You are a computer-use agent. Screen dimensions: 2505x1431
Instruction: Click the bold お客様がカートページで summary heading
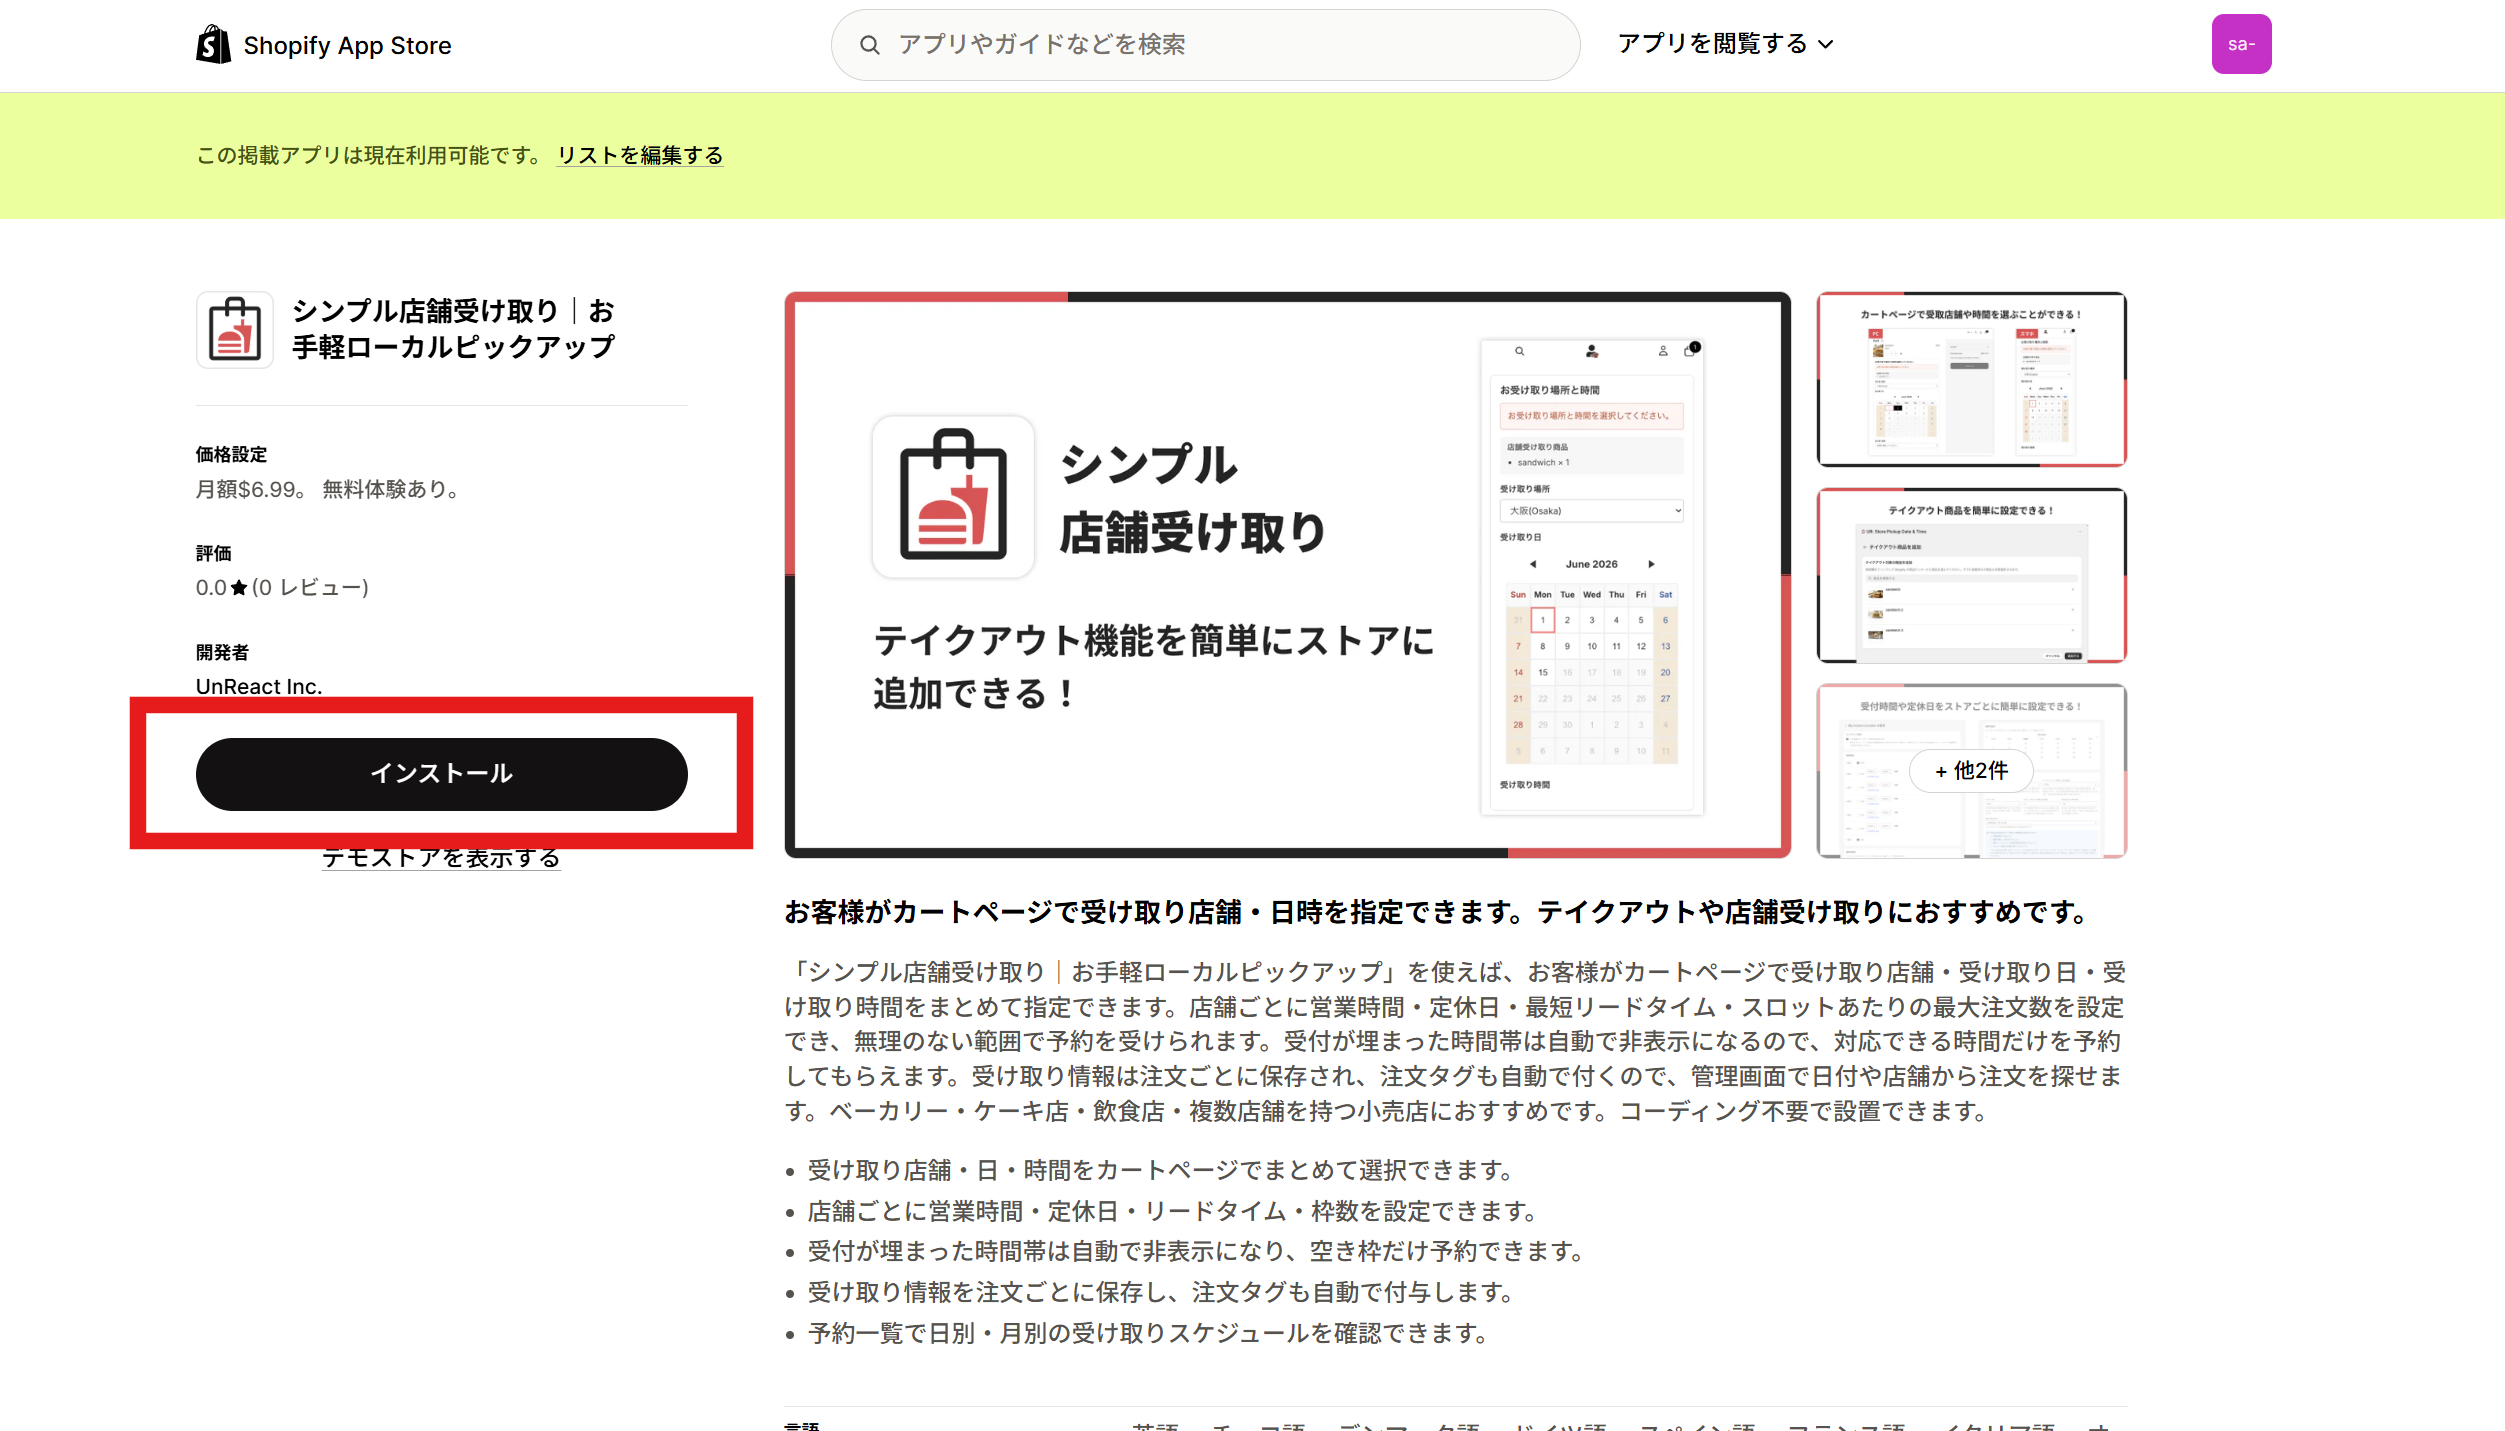click(x=1436, y=912)
